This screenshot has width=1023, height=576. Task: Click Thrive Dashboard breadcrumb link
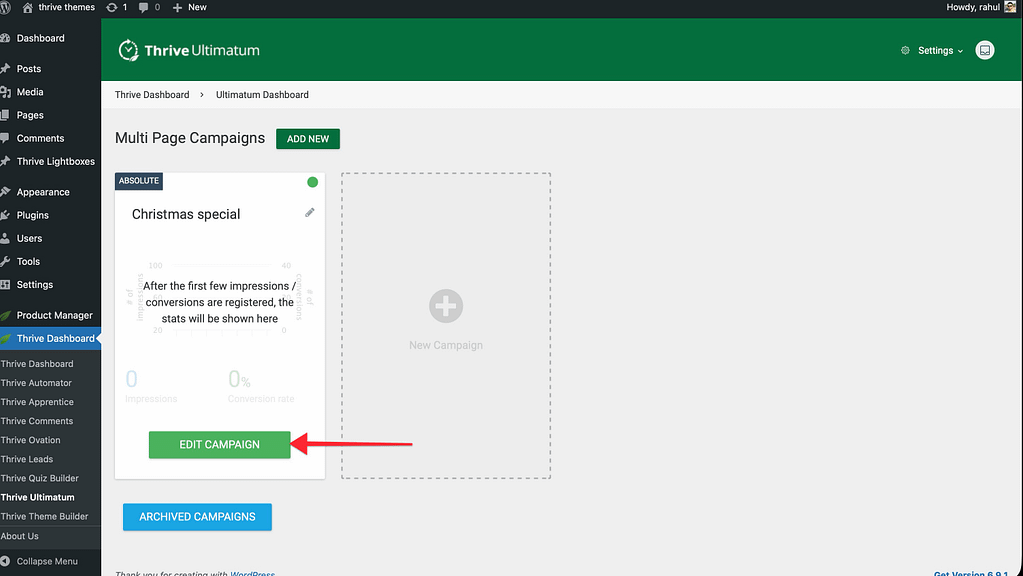(152, 95)
